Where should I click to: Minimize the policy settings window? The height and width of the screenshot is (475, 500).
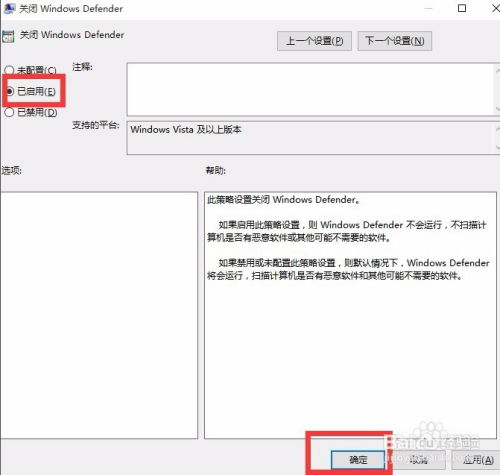[x=428, y=8]
